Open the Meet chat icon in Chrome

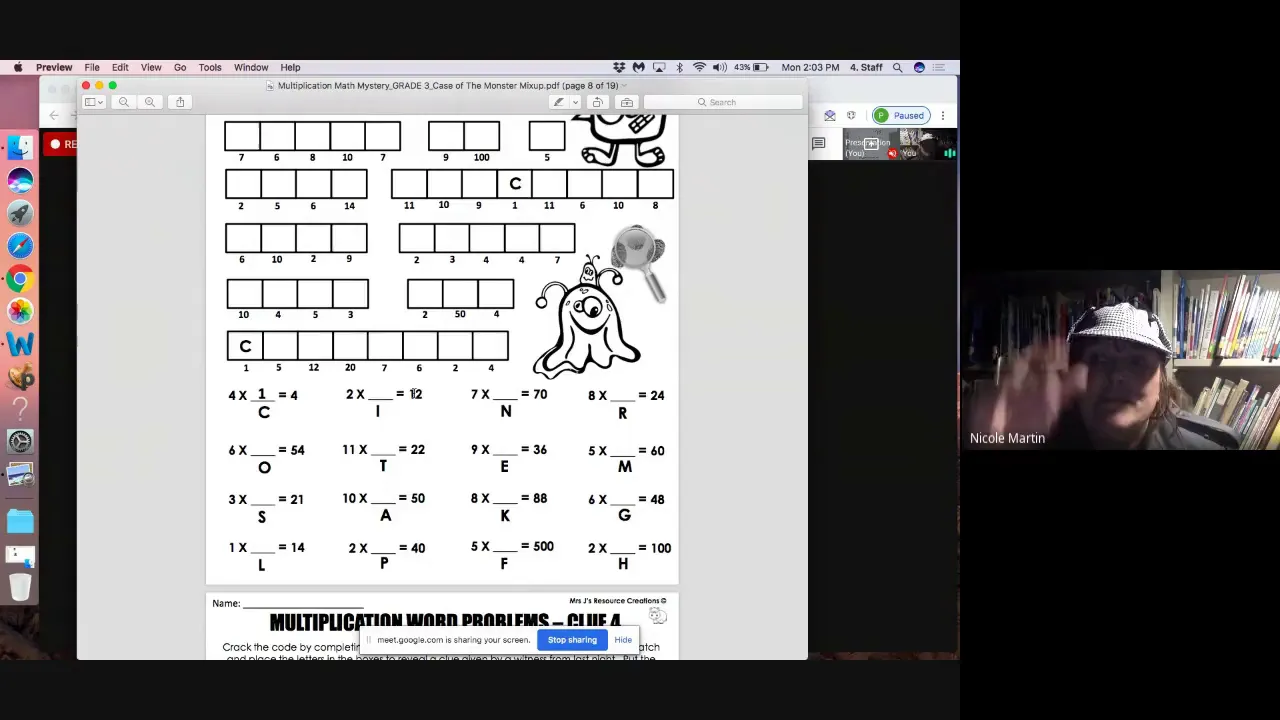[818, 144]
